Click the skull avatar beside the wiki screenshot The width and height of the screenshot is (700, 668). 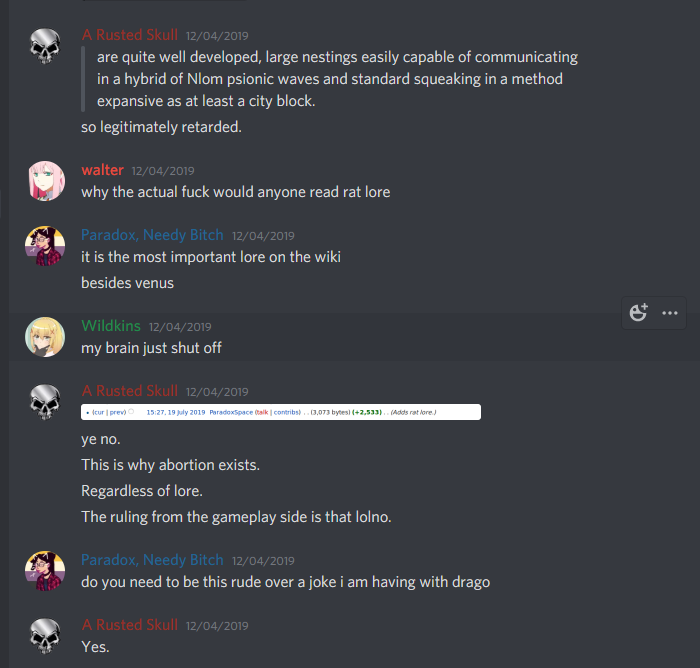45,402
